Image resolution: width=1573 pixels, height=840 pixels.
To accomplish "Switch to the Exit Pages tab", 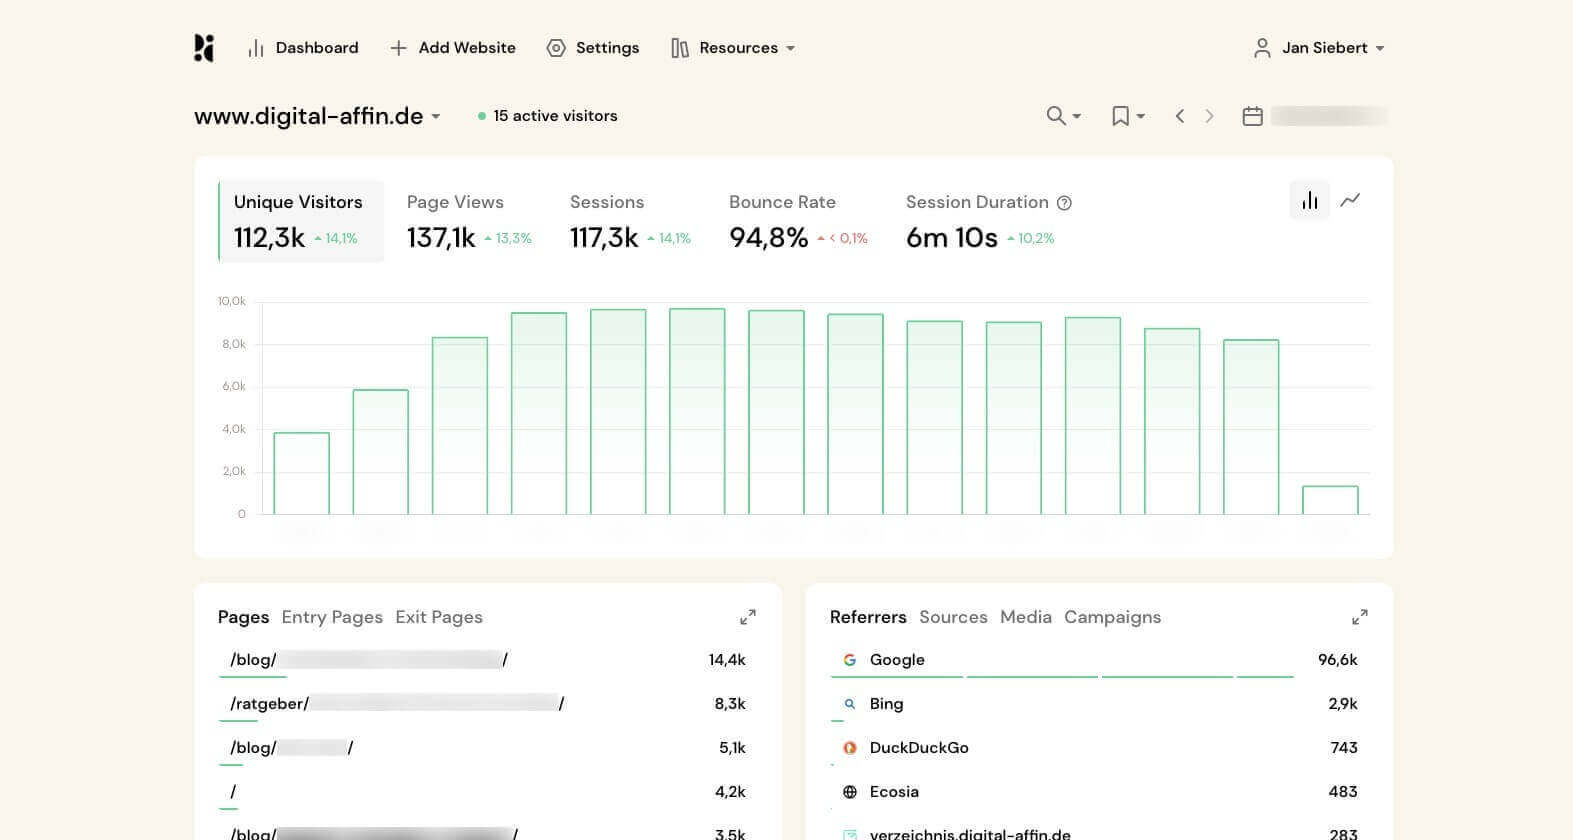I will 439,617.
